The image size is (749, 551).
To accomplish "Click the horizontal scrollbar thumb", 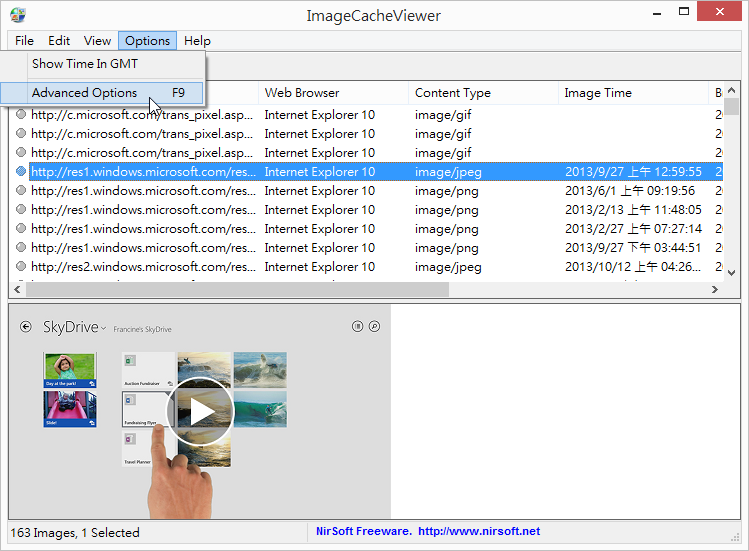I will (237, 289).
